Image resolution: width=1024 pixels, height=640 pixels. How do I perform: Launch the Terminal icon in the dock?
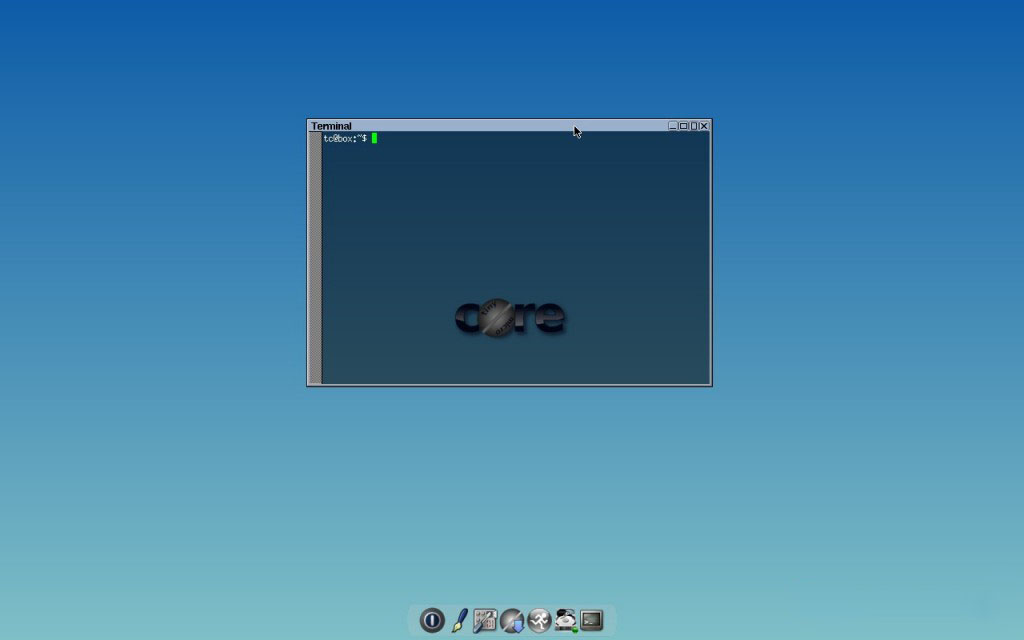(592, 620)
